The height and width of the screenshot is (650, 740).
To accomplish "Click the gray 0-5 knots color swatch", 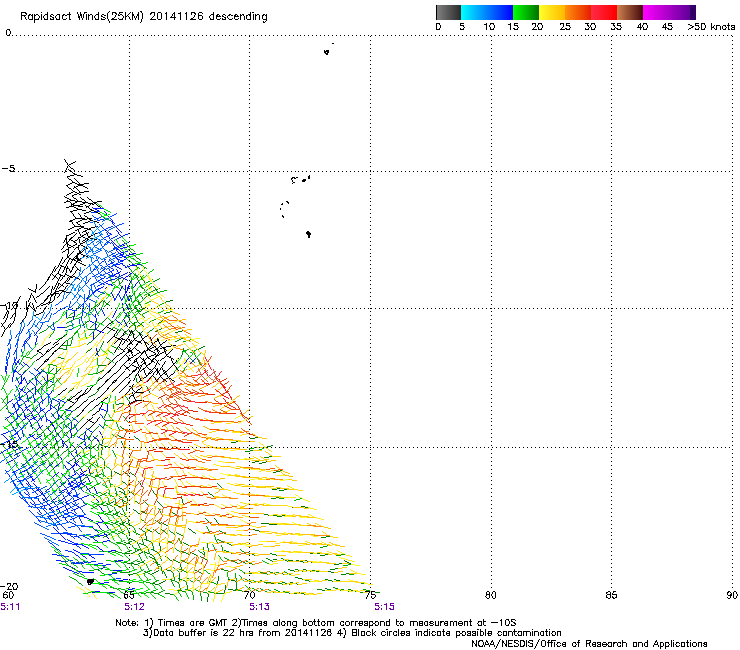I will pyautogui.click(x=448, y=12).
